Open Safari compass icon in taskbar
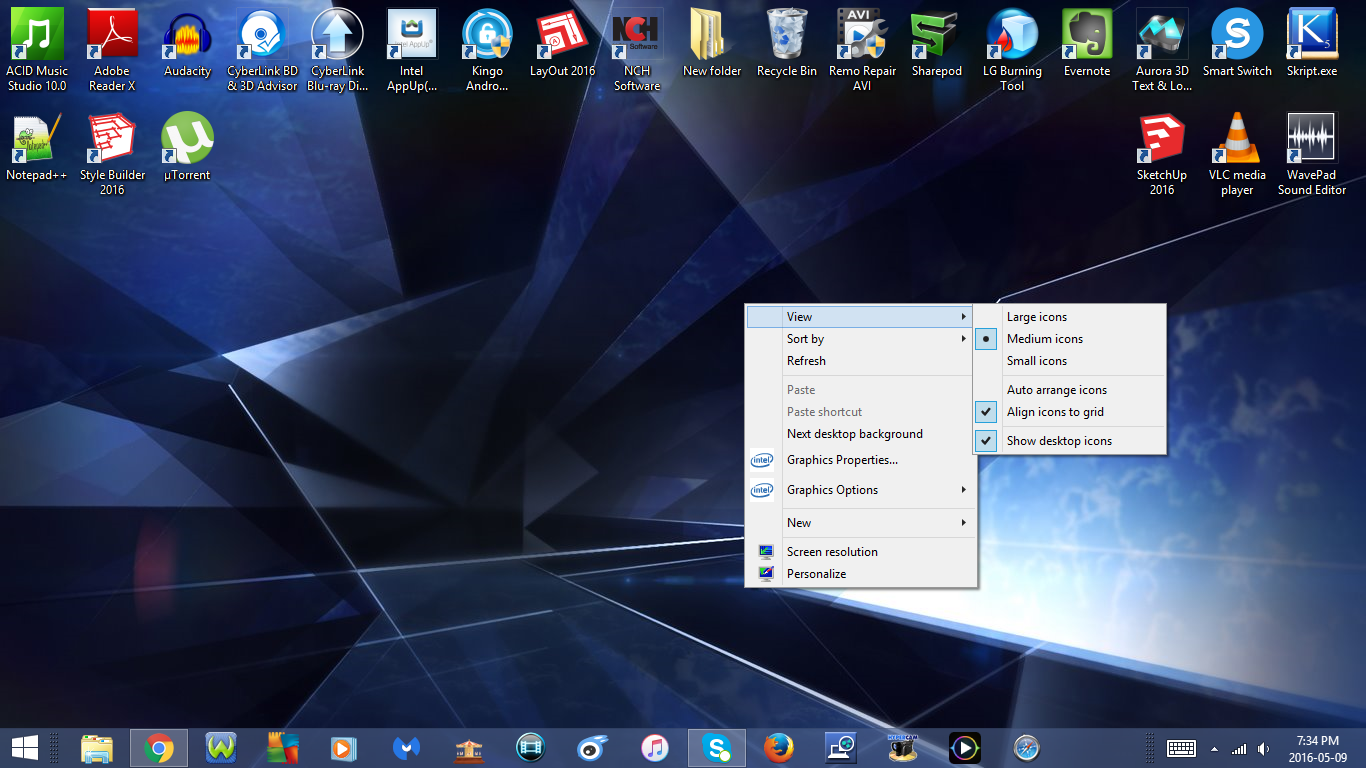1366x768 pixels. click(x=1026, y=748)
